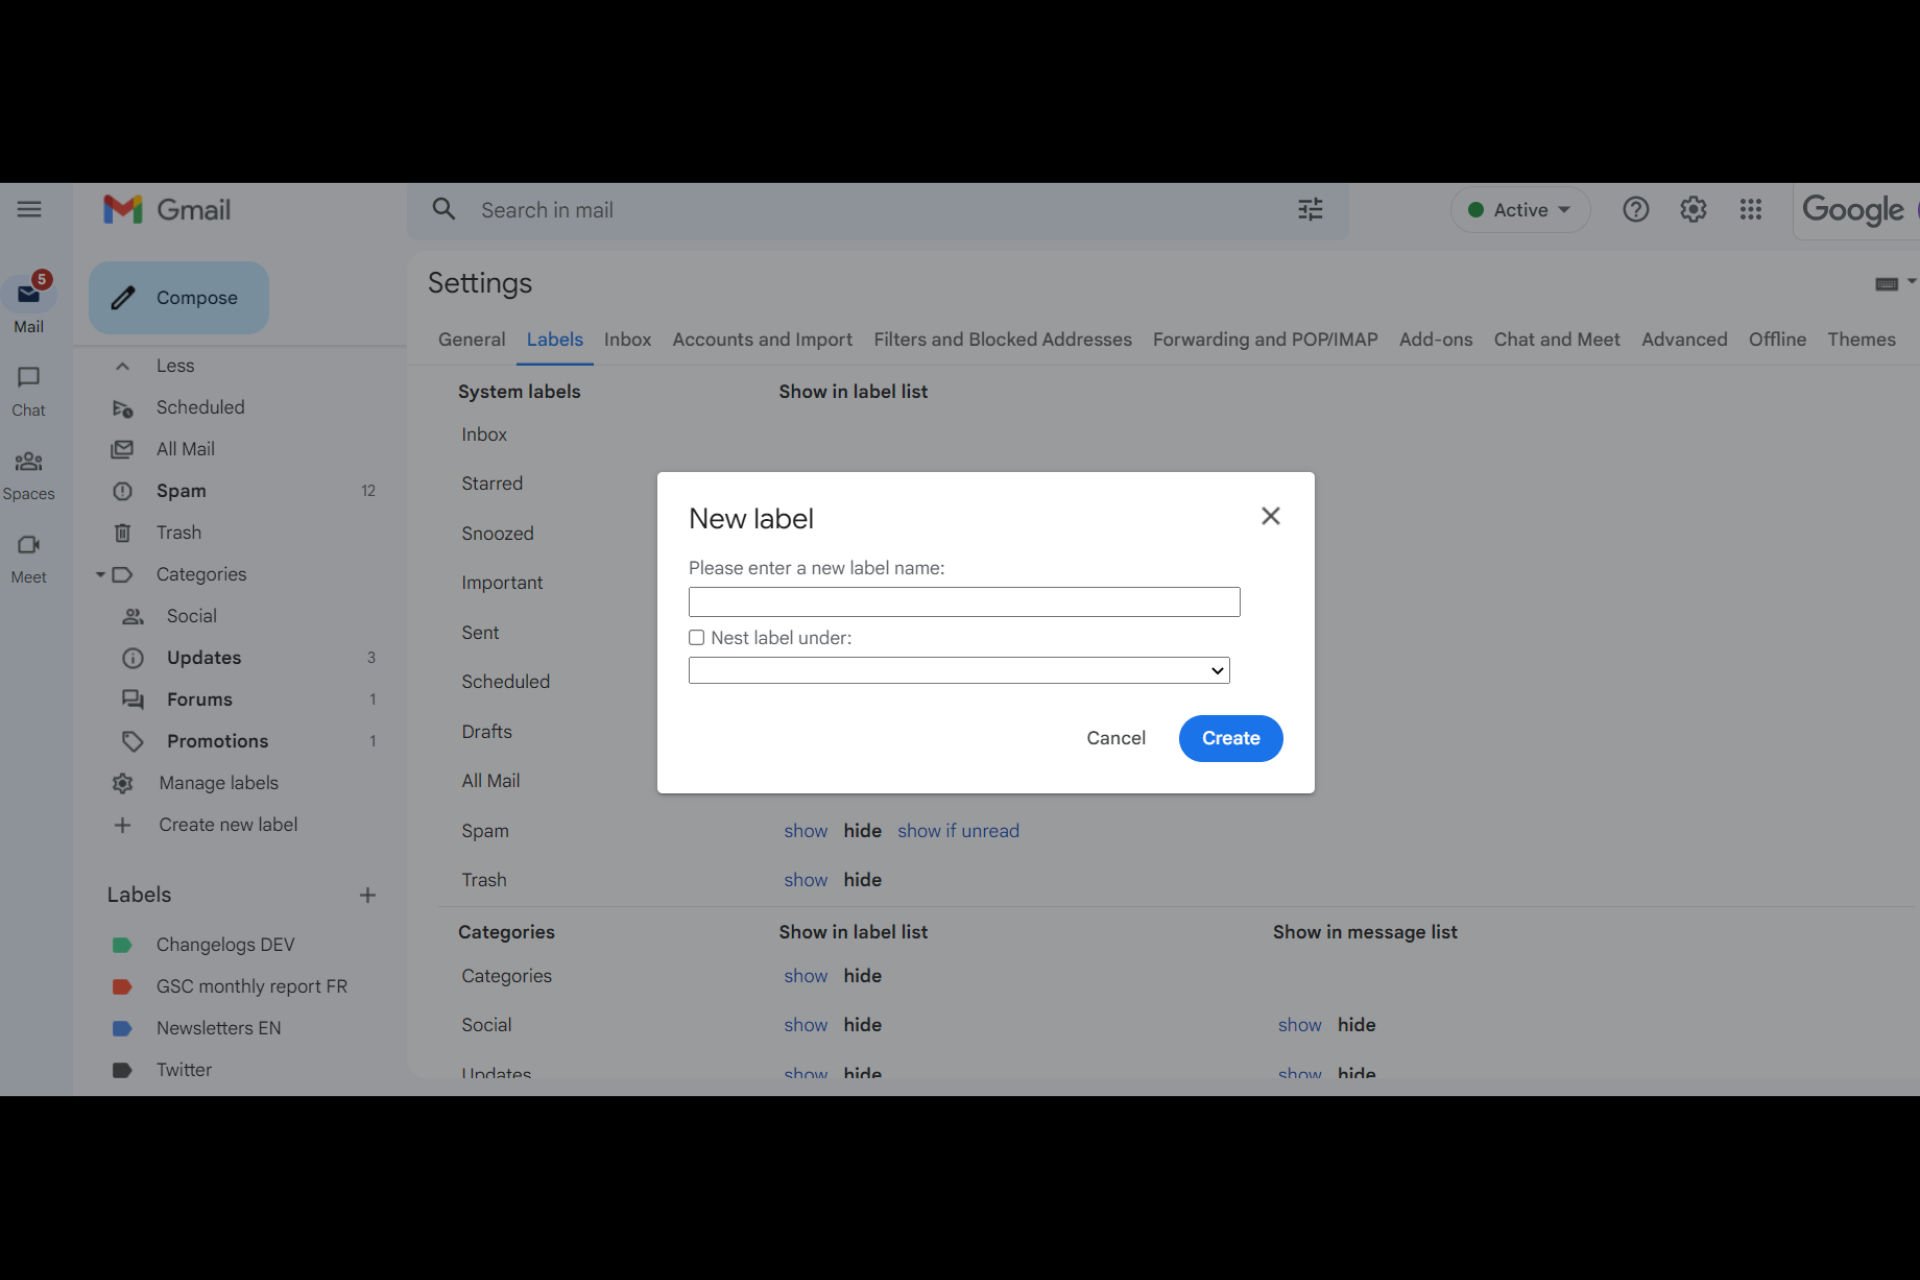Click the Create button in dialog

1230,738
